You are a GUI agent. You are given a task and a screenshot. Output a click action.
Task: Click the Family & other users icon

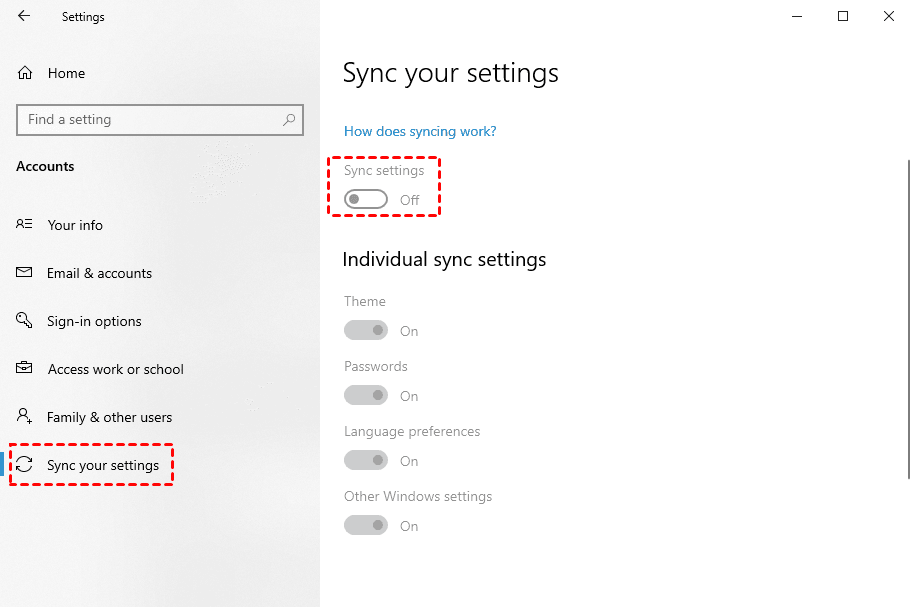click(x=25, y=417)
